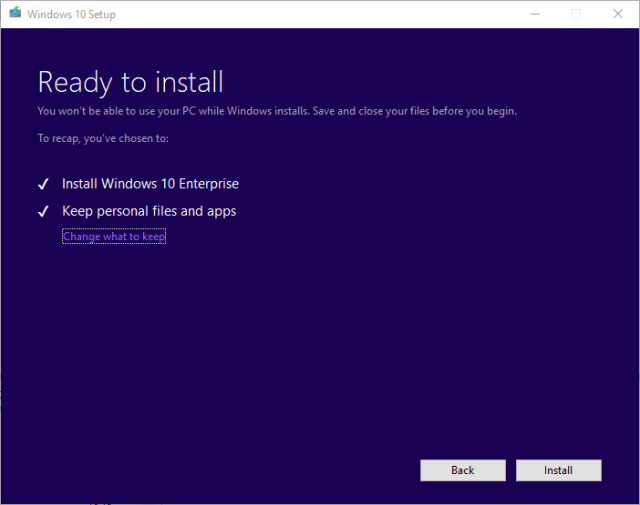Screen dimensions: 640x505
Task: Click the 'To recap, you've chosen to' line
Action: coord(103,138)
